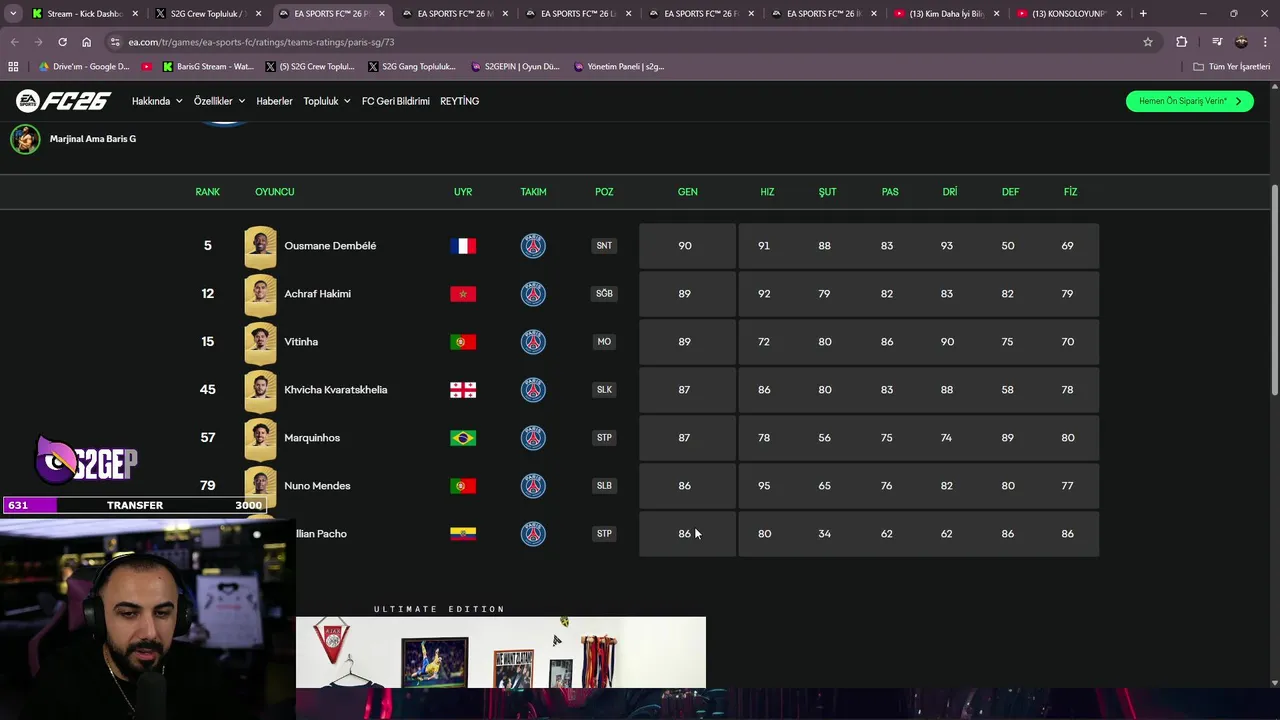Click Nuno Mendes's pace value 95

pyautogui.click(x=764, y=486)
